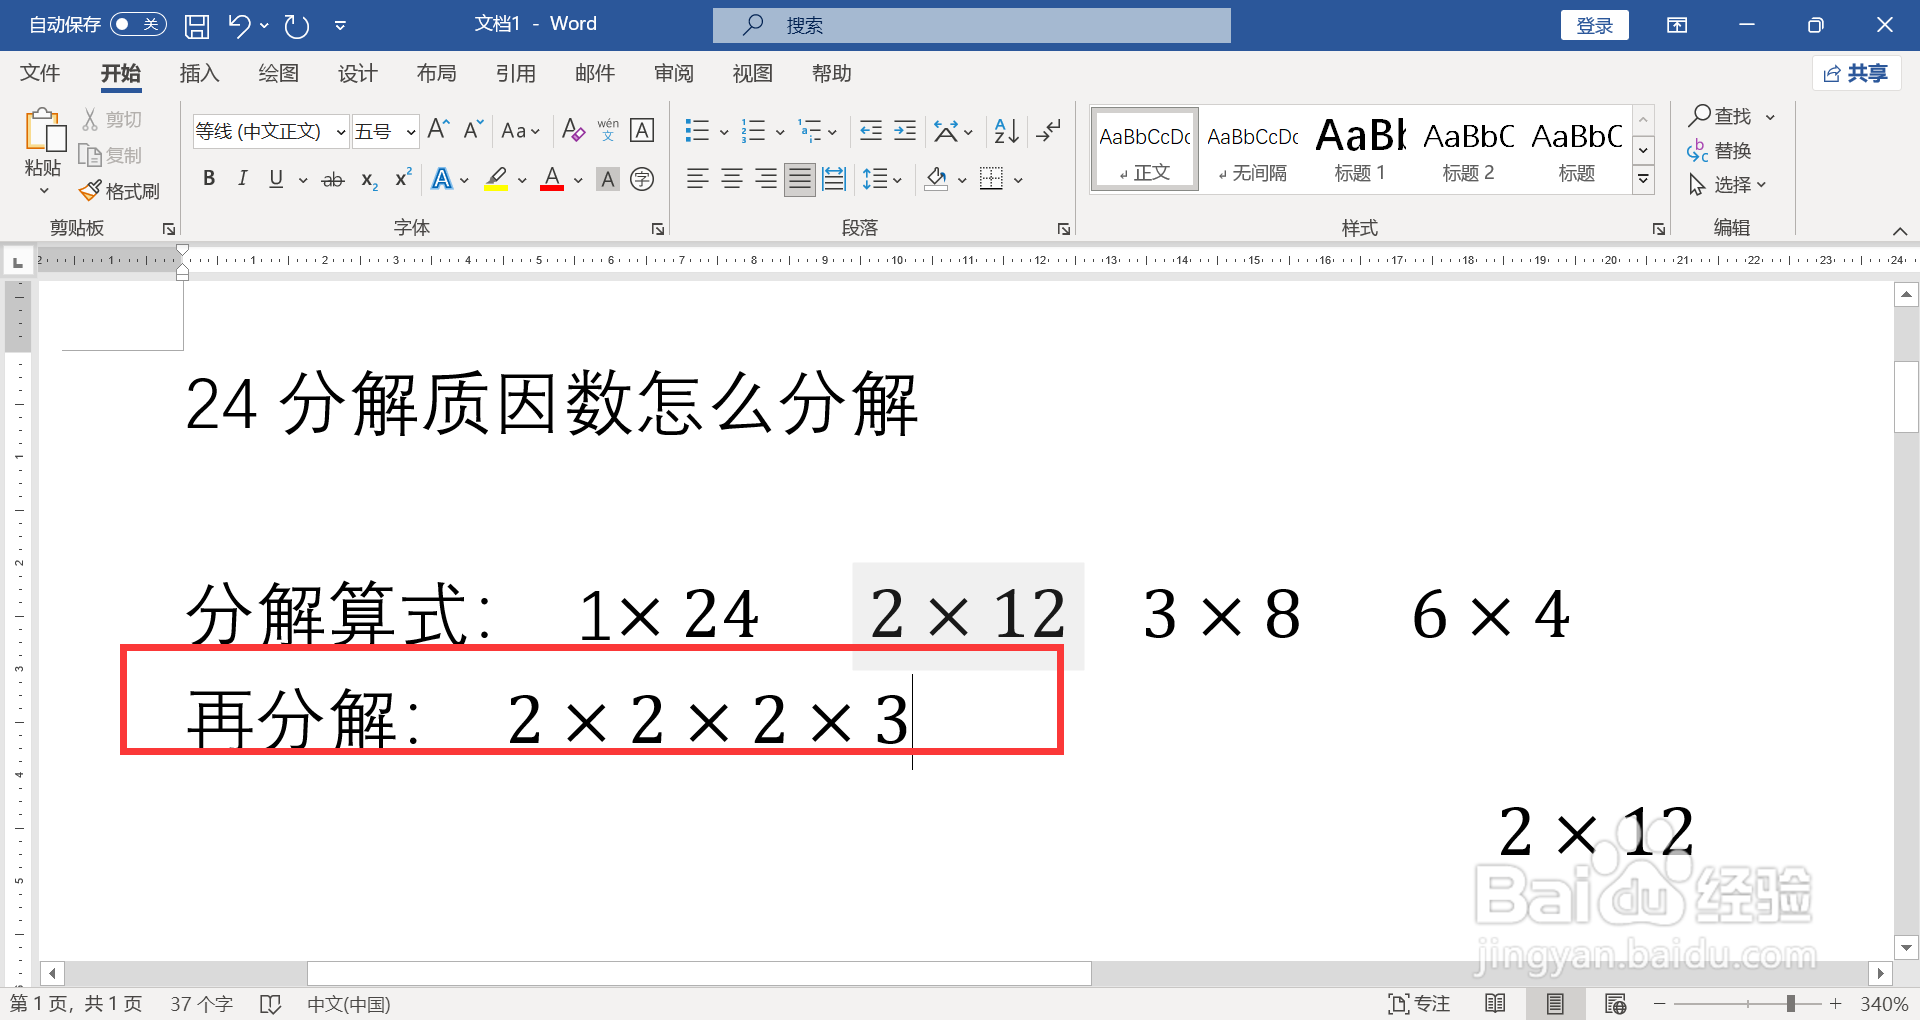Viewport: 1920px width, 1020px height.
Task: Click the Clear All Formatting icon
Action: click(x=572, y=130)
